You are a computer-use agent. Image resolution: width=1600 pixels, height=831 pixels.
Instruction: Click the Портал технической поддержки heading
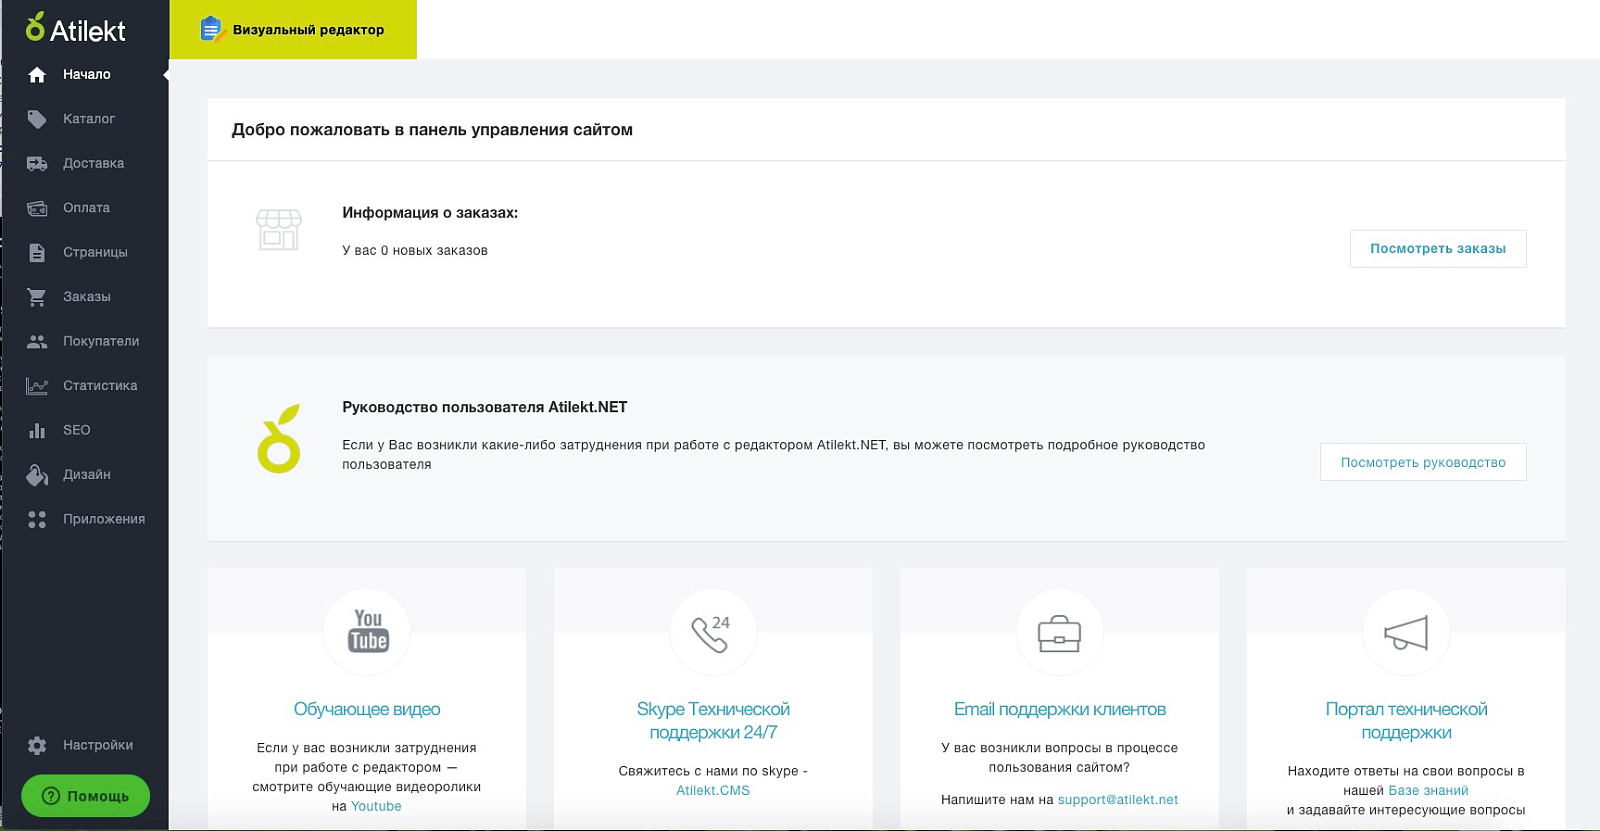1406,721
